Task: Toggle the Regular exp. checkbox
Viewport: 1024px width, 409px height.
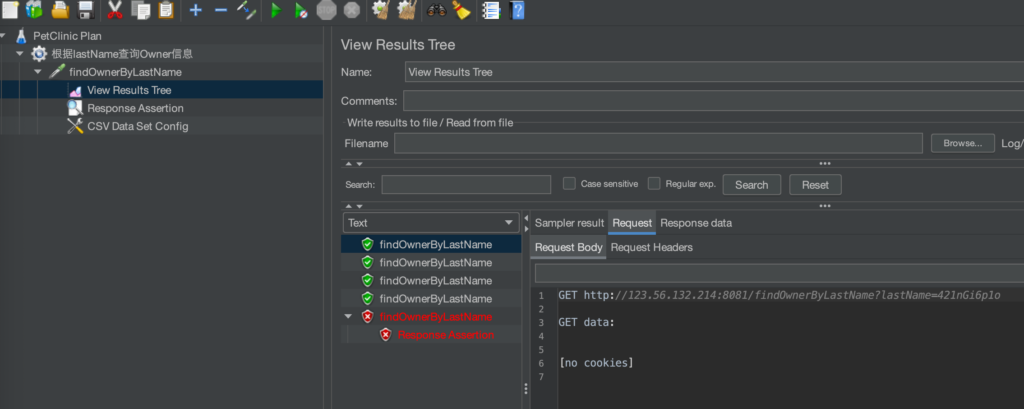Action: pyautogui.click(x=654, y=184)
